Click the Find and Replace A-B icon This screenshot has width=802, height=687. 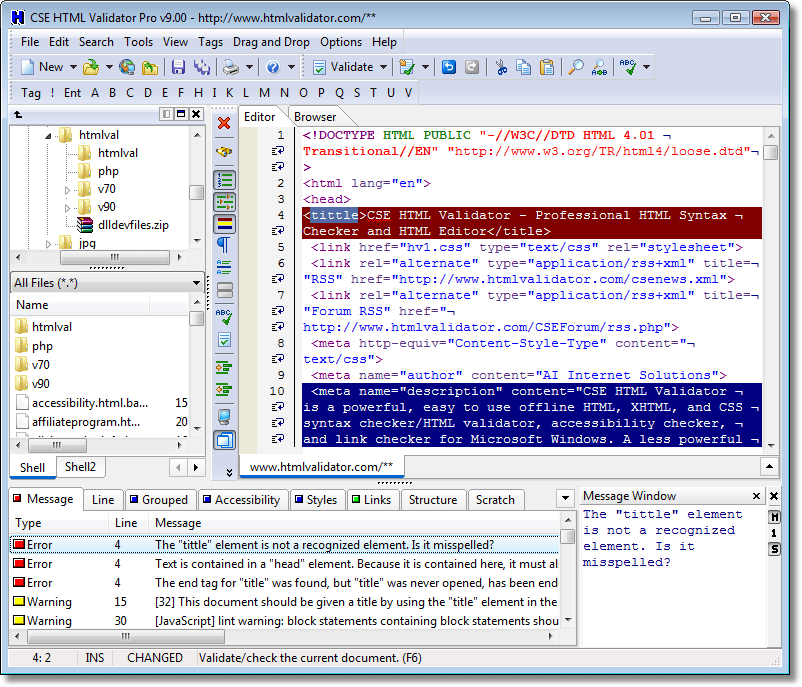coord(599,67)
